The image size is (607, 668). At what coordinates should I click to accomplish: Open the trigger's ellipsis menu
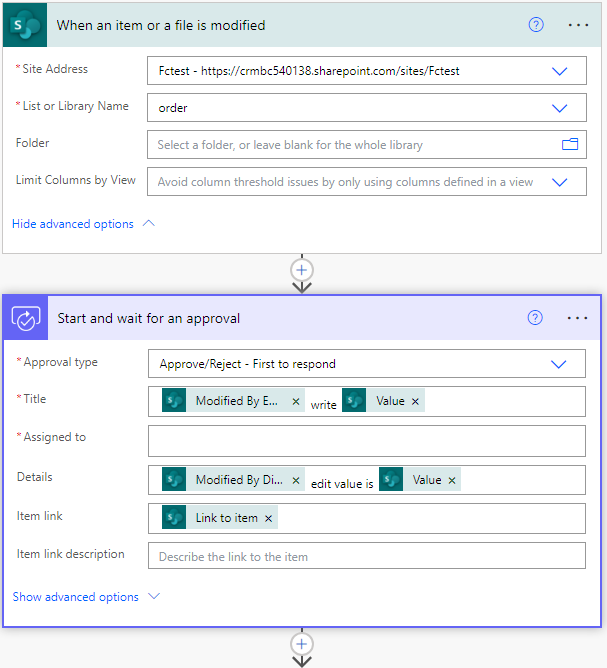578,25
